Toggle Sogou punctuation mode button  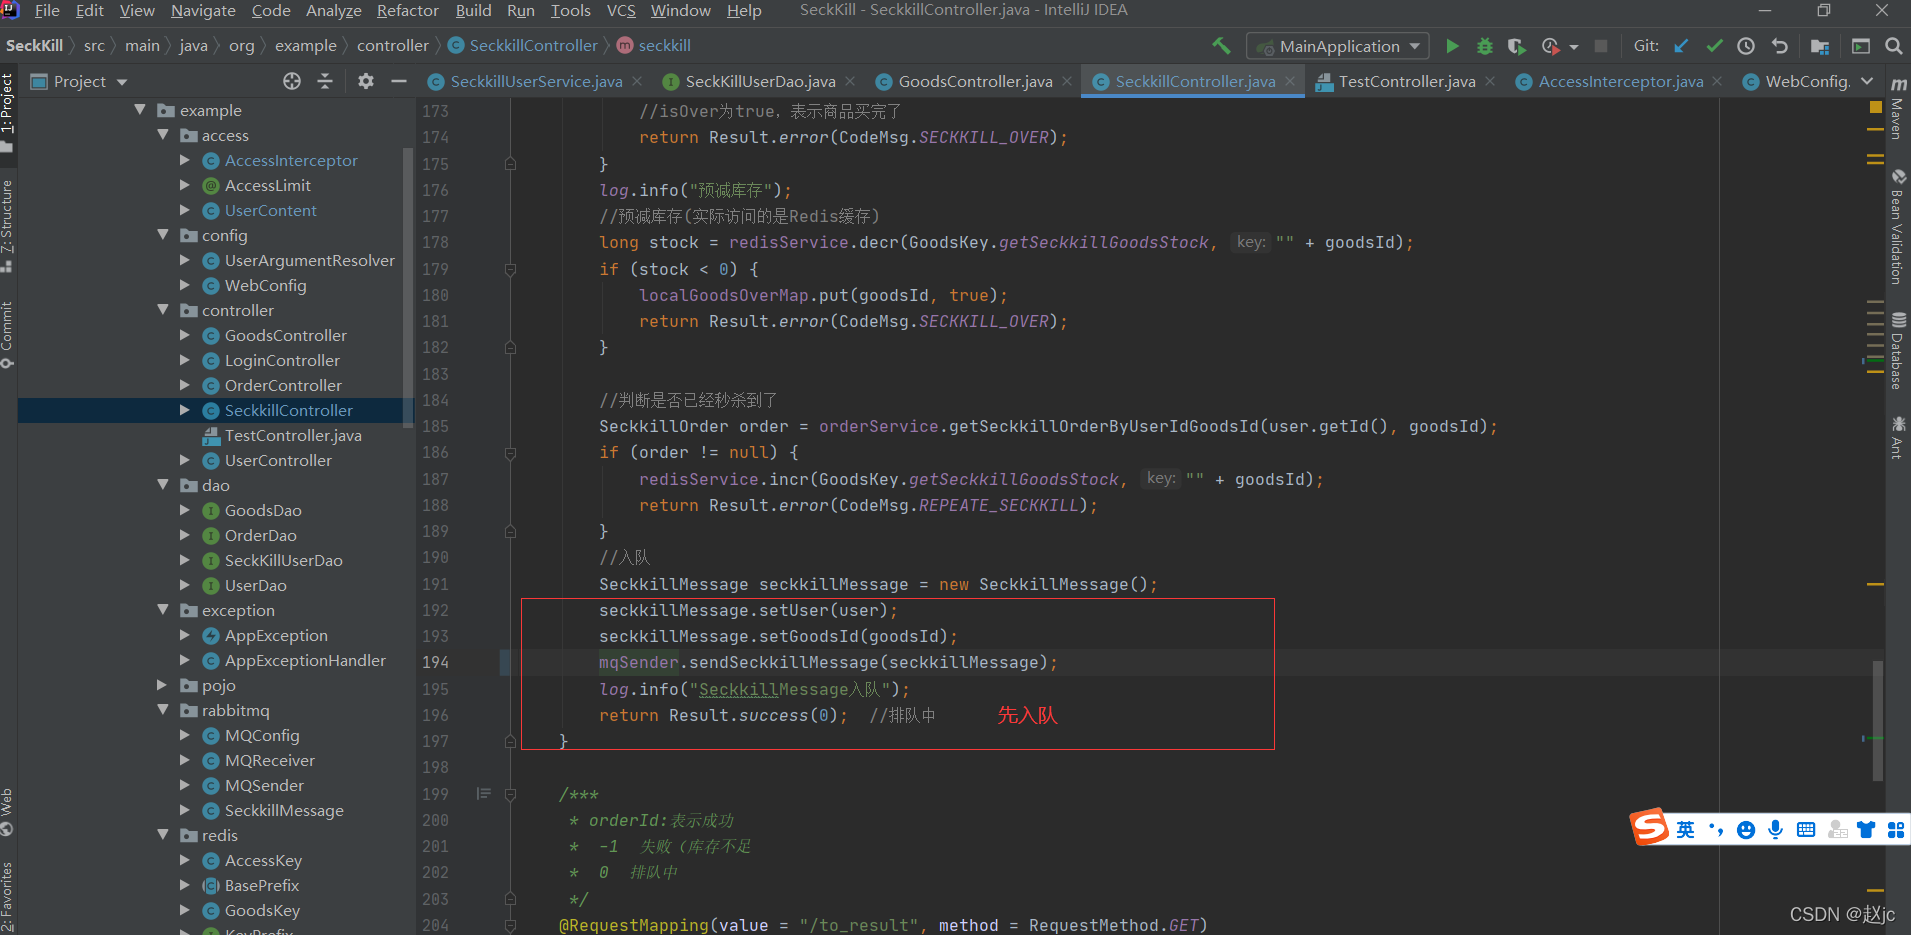(1716, 830)
